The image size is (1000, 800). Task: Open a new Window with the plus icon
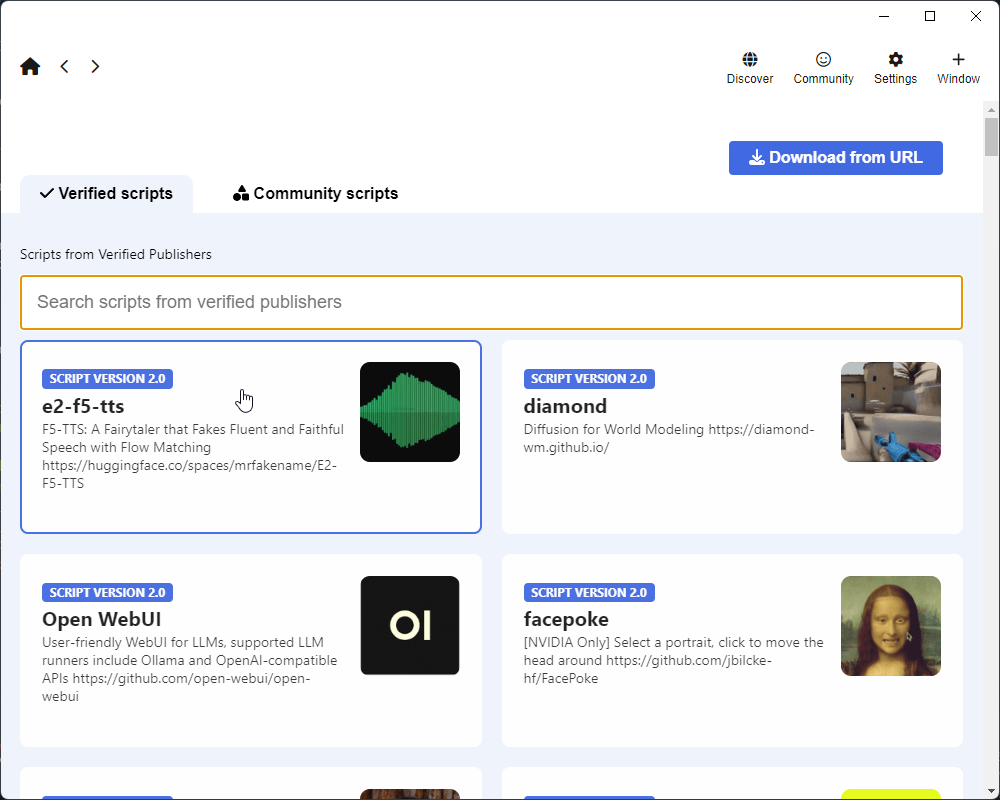[958, 68]
